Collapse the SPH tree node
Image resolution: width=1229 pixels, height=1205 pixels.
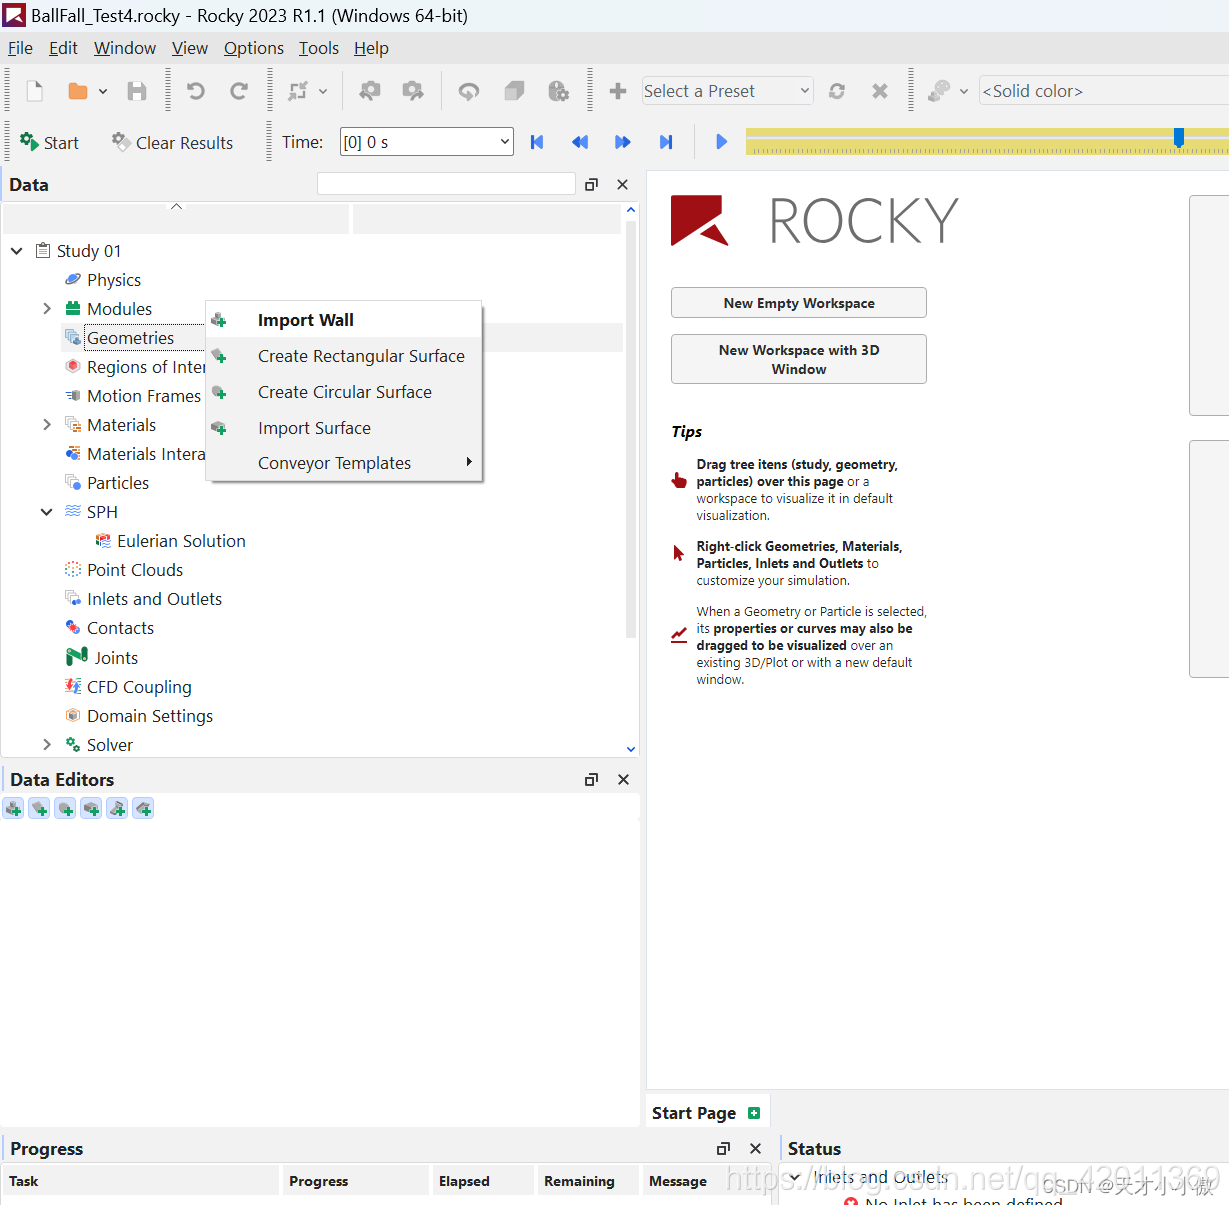[x=46, y=511]
